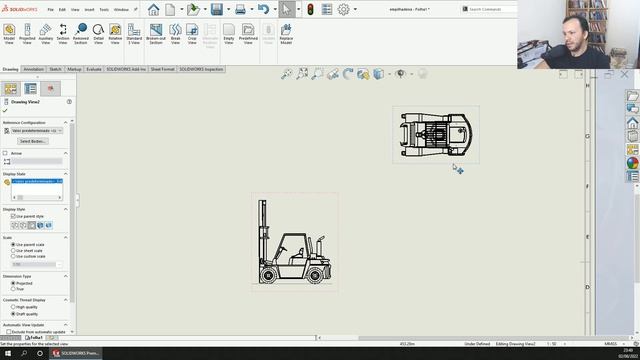Open the Undo dropdown arrow
Screen dimensions: 640x360
tap(275, 9)
